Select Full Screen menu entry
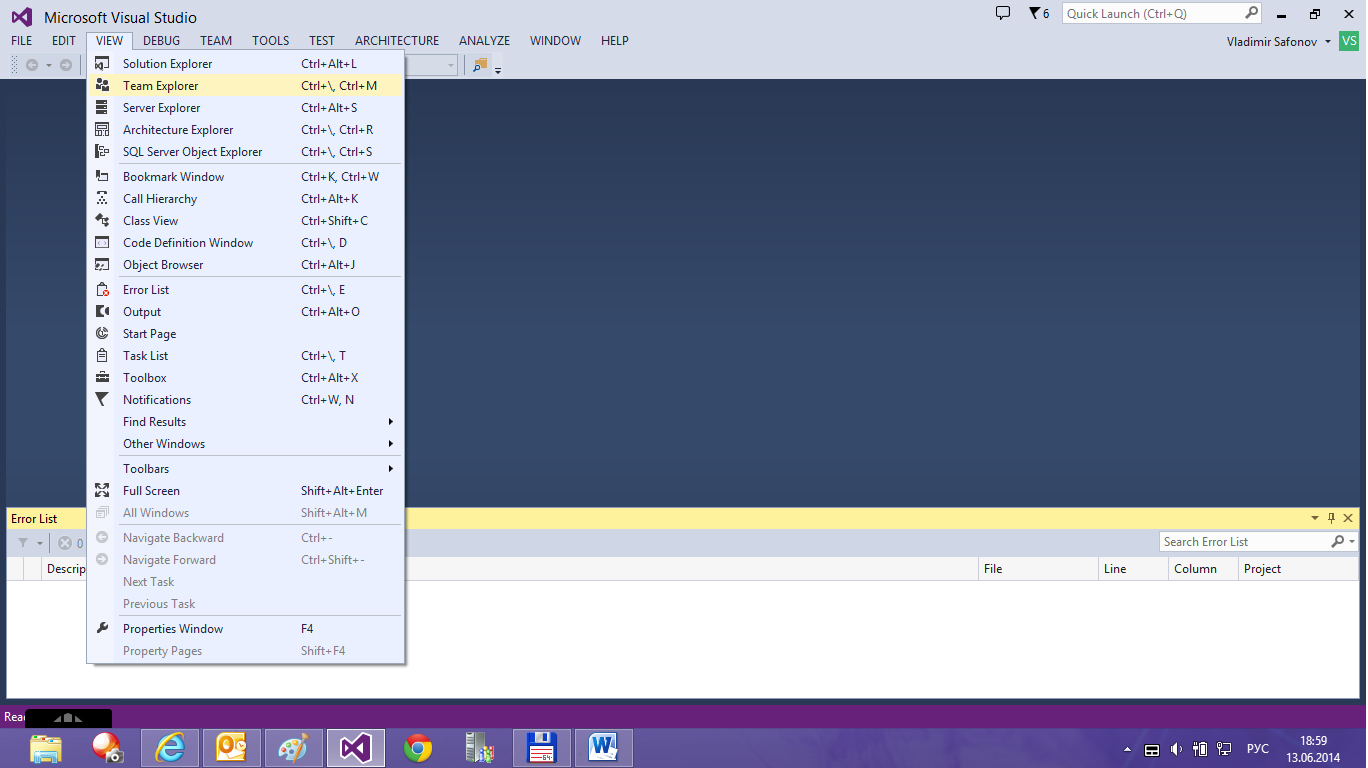This screenshot has width=1368, height=768. pos(245,491)
